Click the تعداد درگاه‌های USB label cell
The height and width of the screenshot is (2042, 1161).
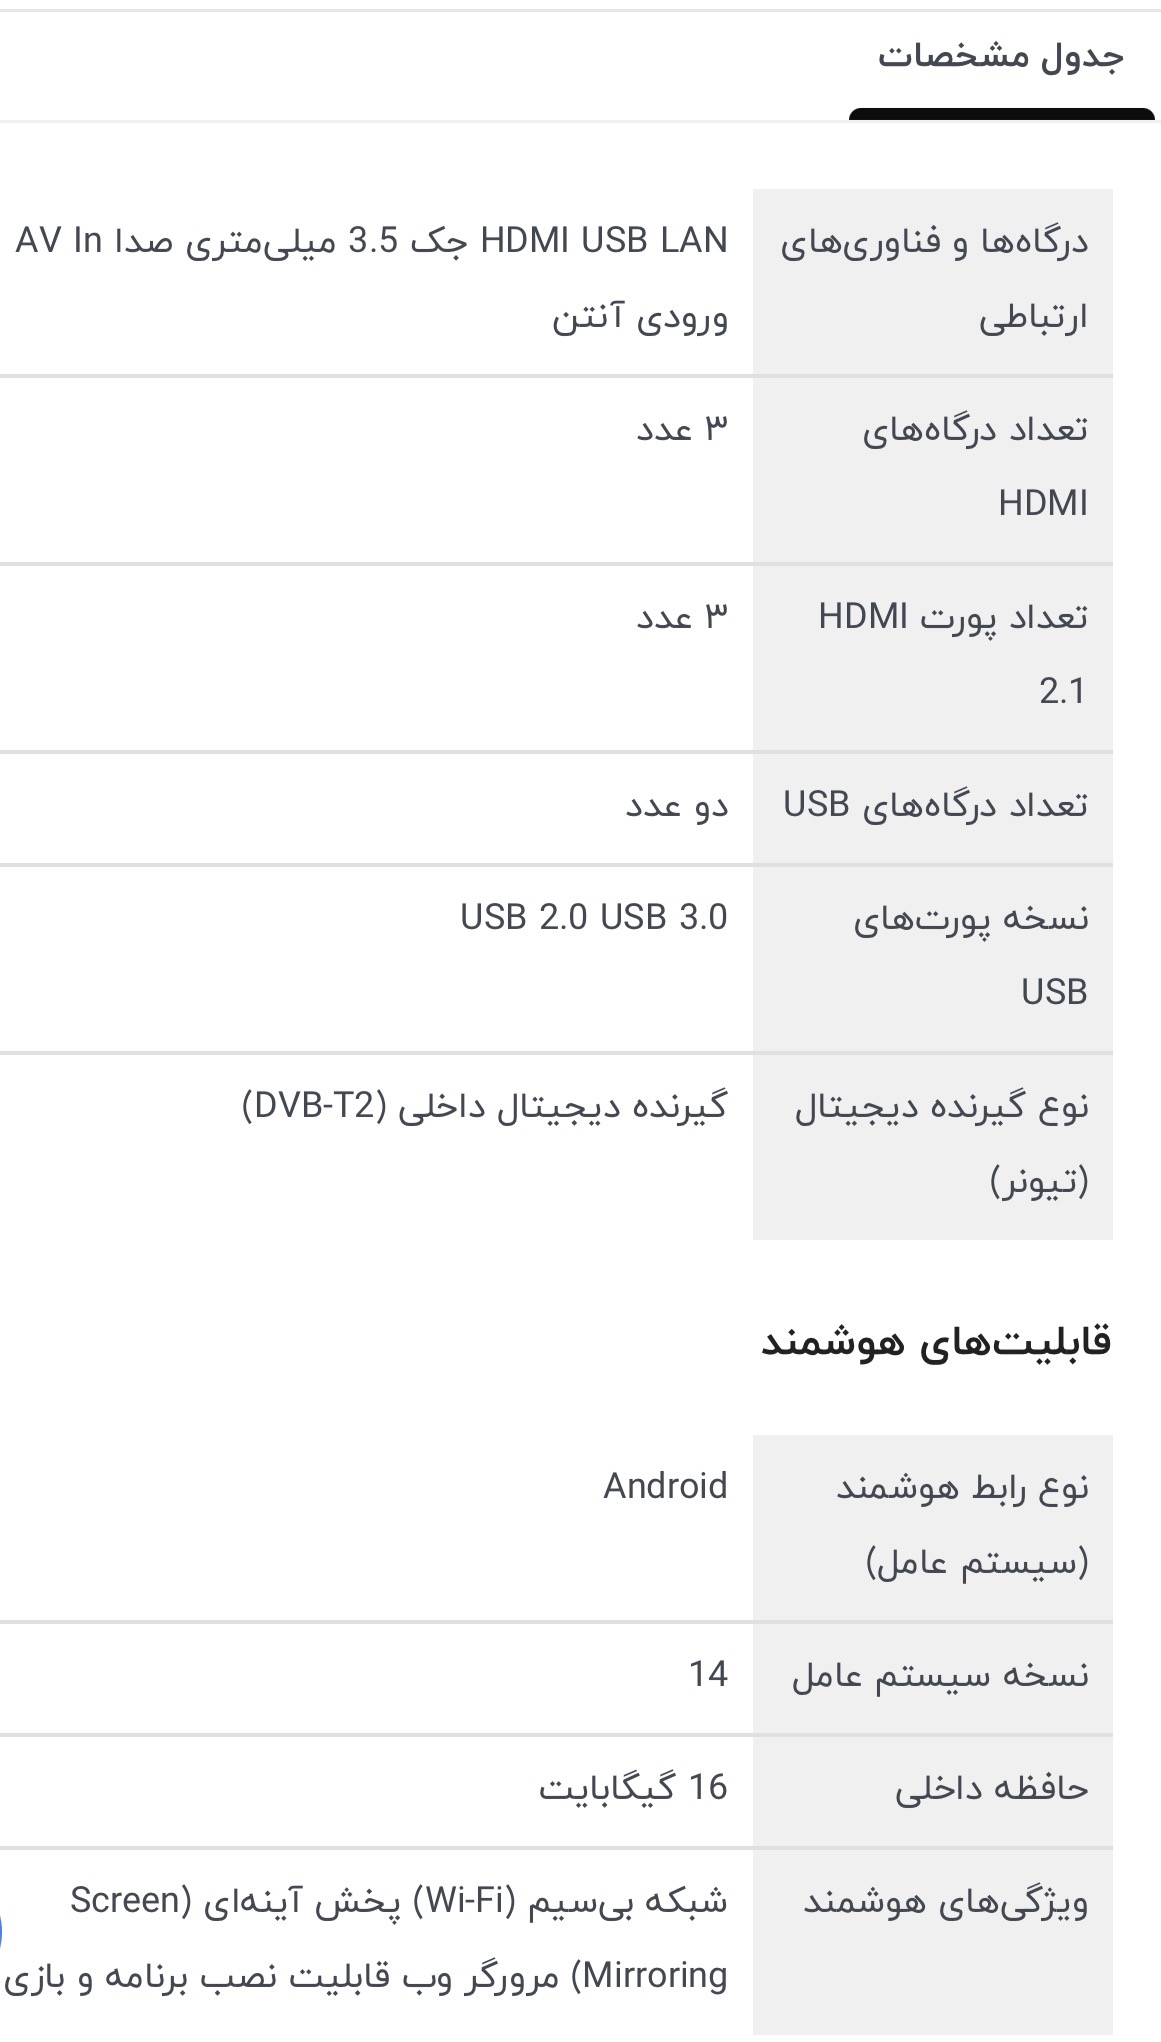[933, 805]
